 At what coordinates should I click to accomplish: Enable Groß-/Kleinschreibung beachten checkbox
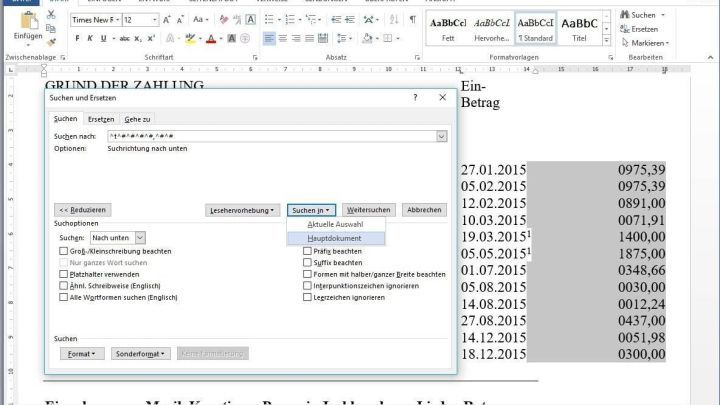(x=63, y=251)
